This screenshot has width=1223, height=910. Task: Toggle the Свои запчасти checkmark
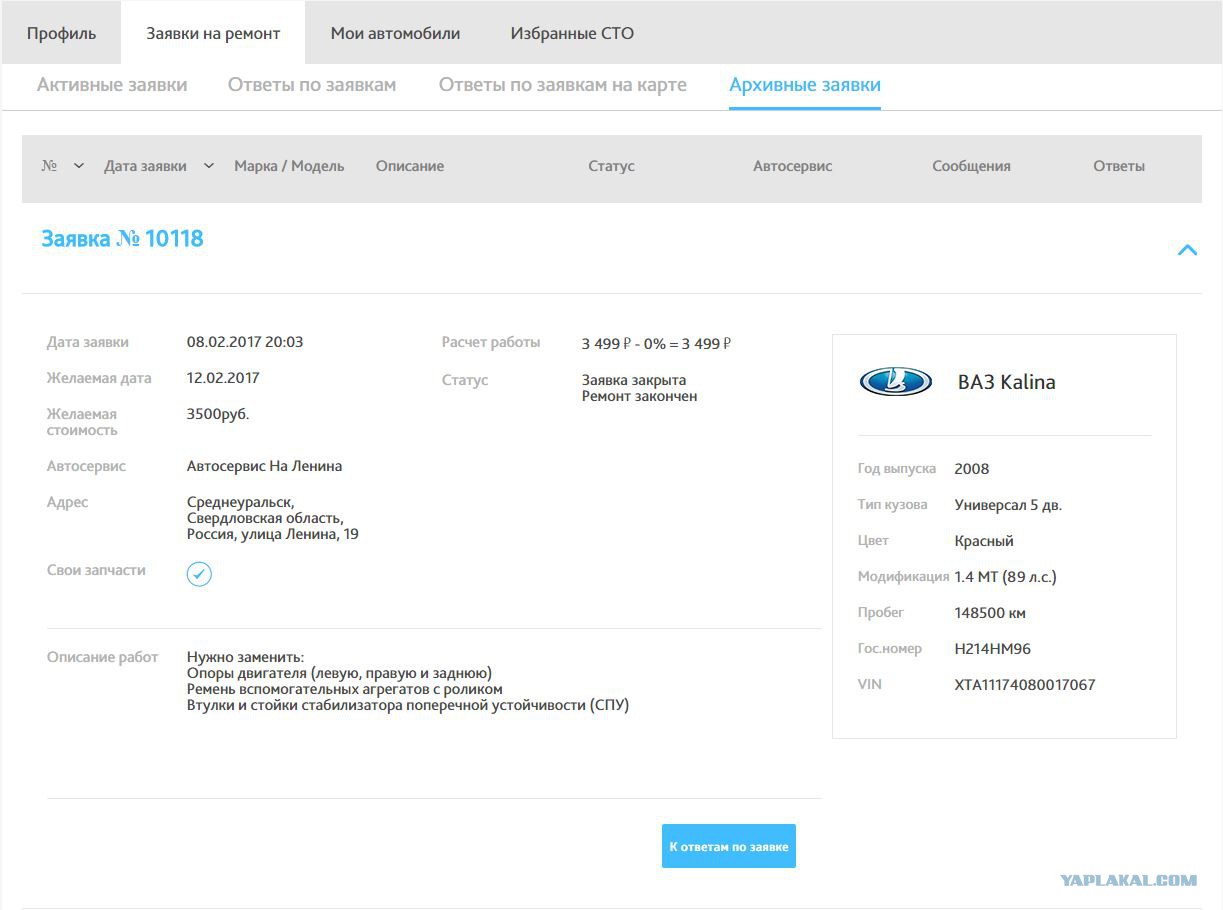click(199, 574)
